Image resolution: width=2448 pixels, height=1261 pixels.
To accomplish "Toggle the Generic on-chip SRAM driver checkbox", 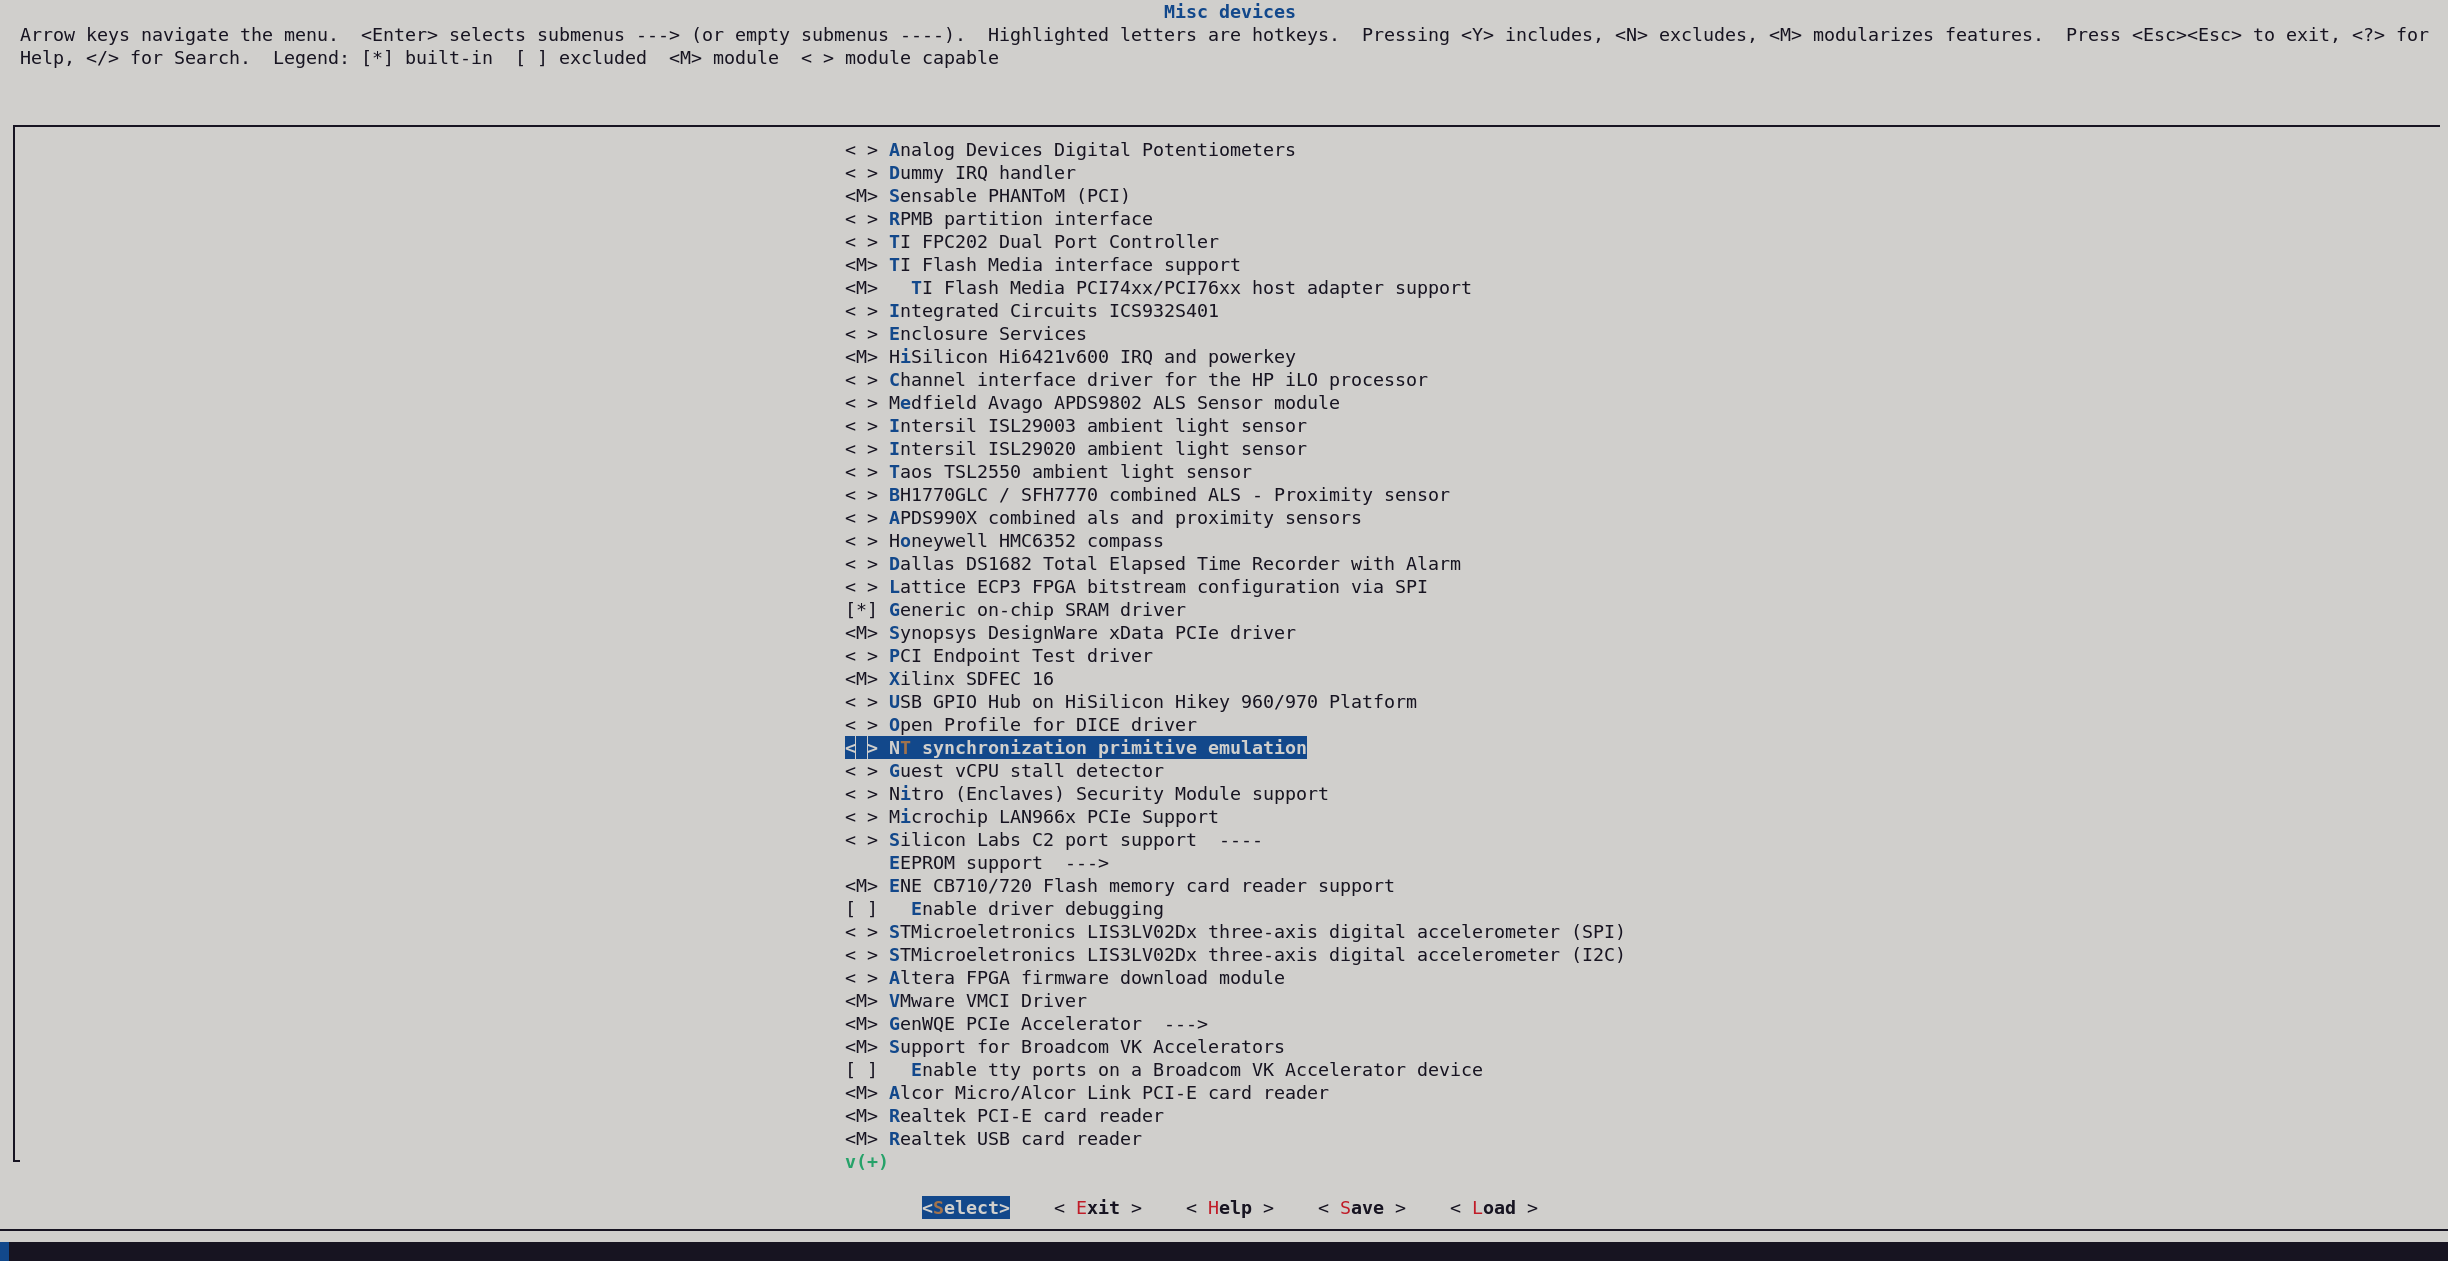I will click(861, 610).
